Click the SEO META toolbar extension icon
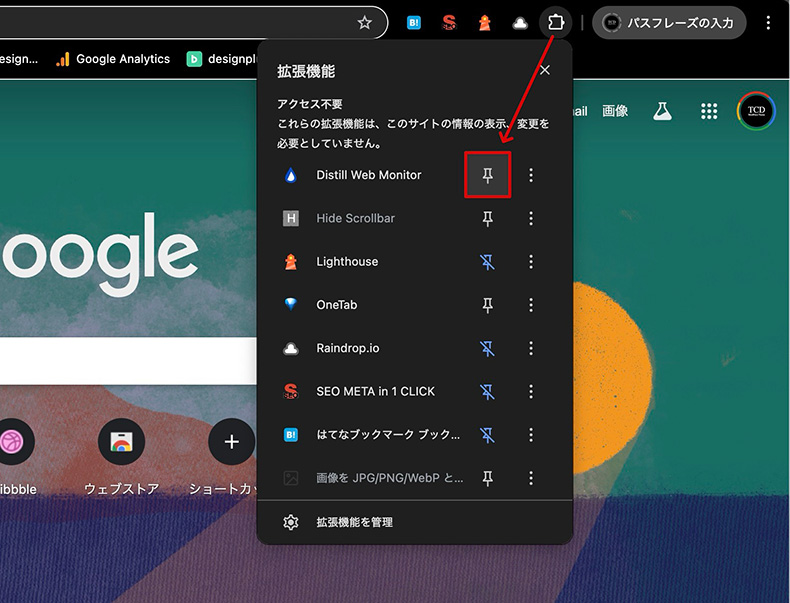This screenshot has width=790, height=603. coord(449,22)
